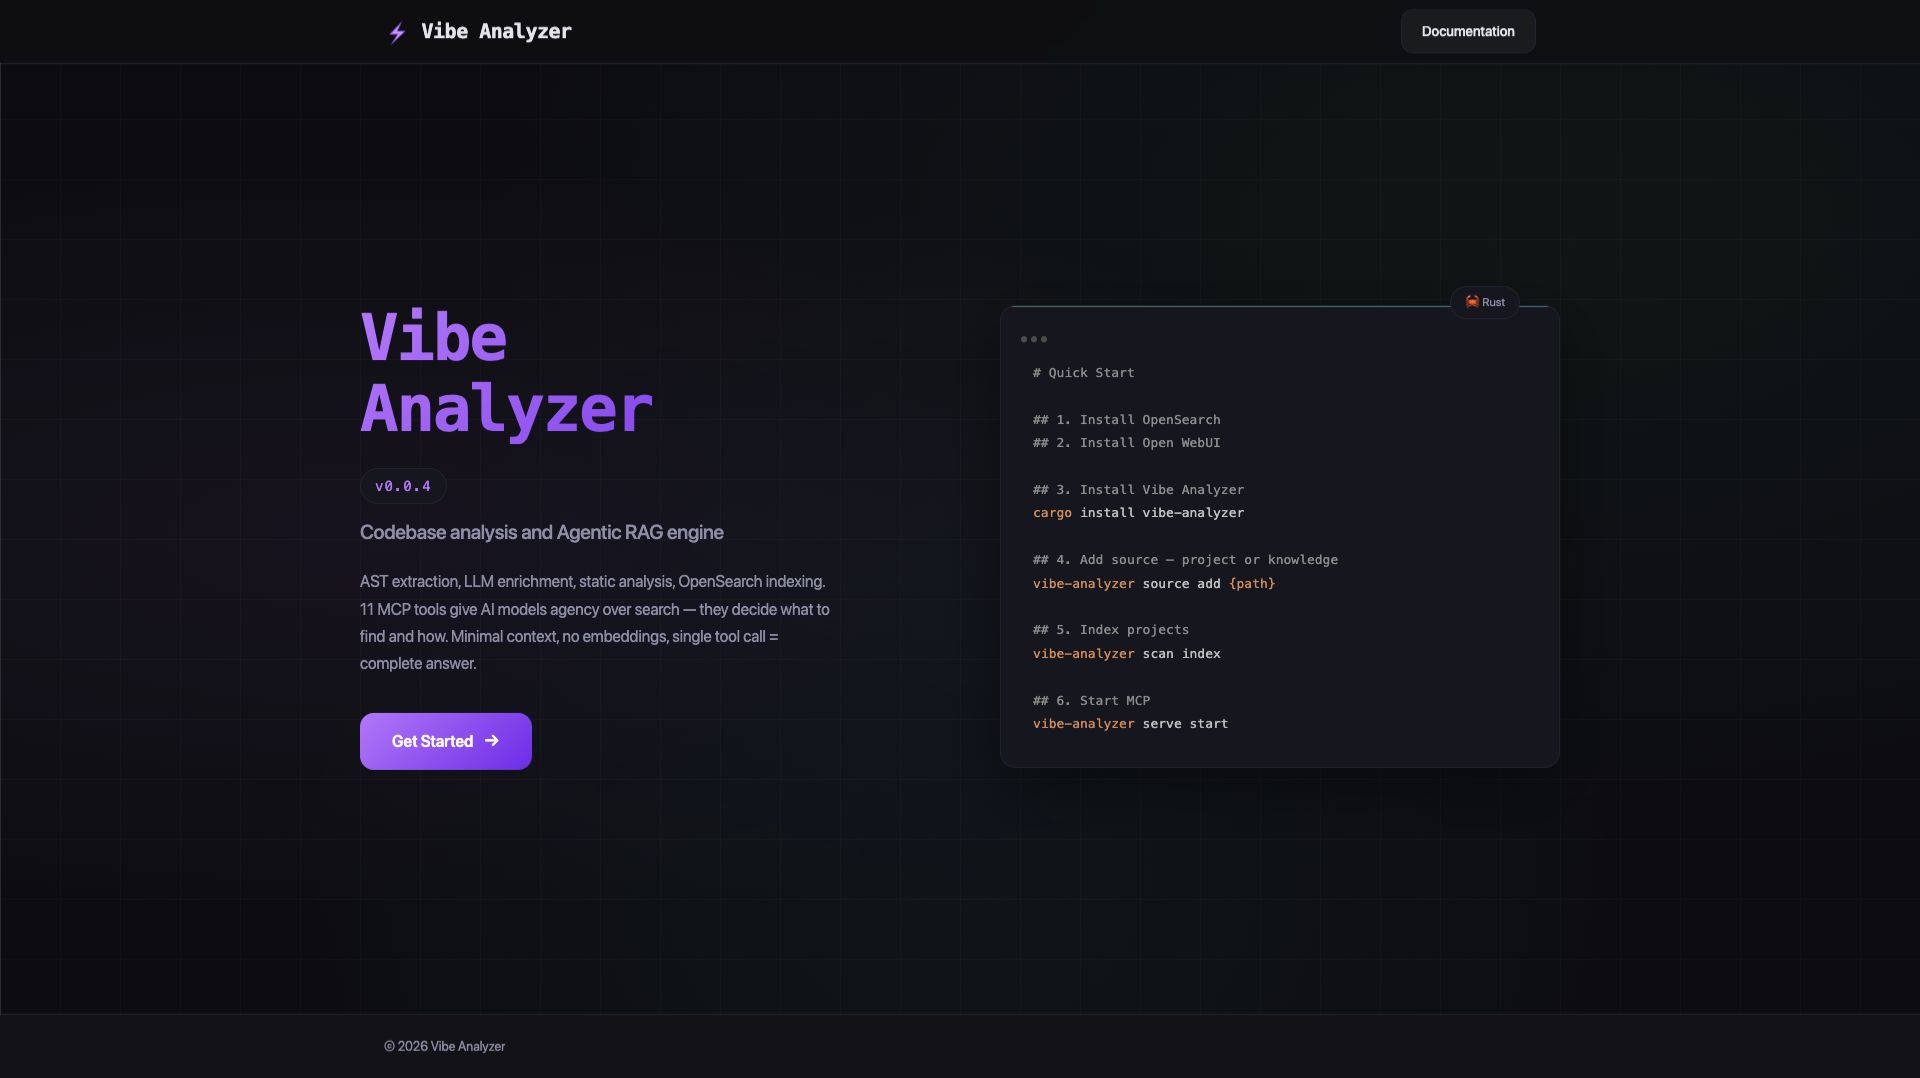Select the v0.0.4 version badge

(403, 486)
